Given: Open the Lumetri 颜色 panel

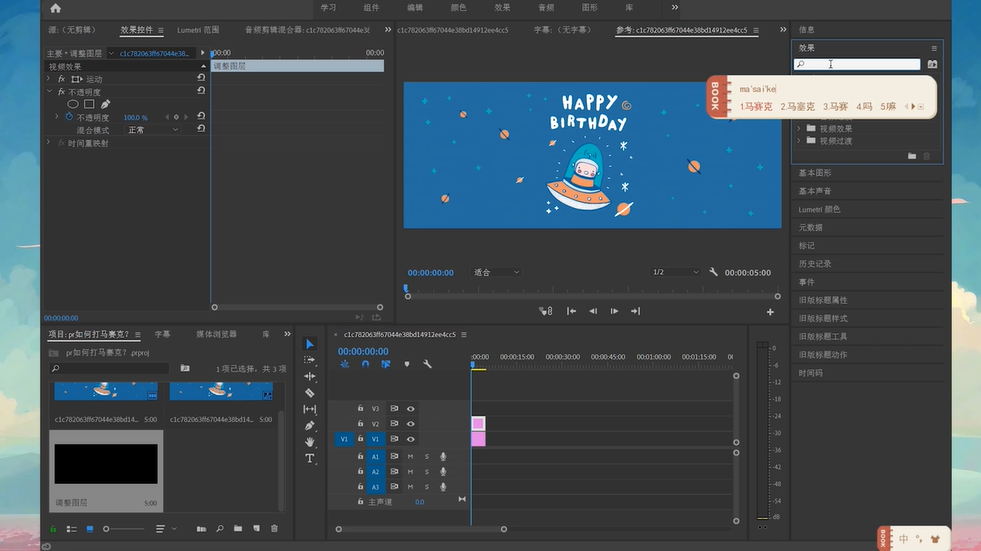Looking at the screenshot, I should [x=819, y=210].
